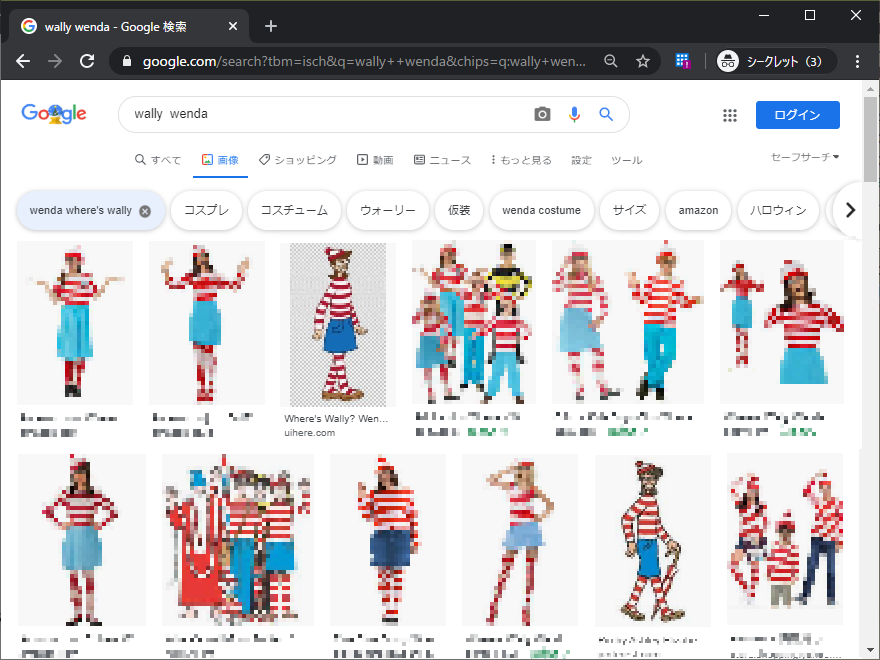Select the wenda costume filter chip
Image resolution: width=880 pixels, height=660 pixels.
pyautogui.click(x=542, y=210)
